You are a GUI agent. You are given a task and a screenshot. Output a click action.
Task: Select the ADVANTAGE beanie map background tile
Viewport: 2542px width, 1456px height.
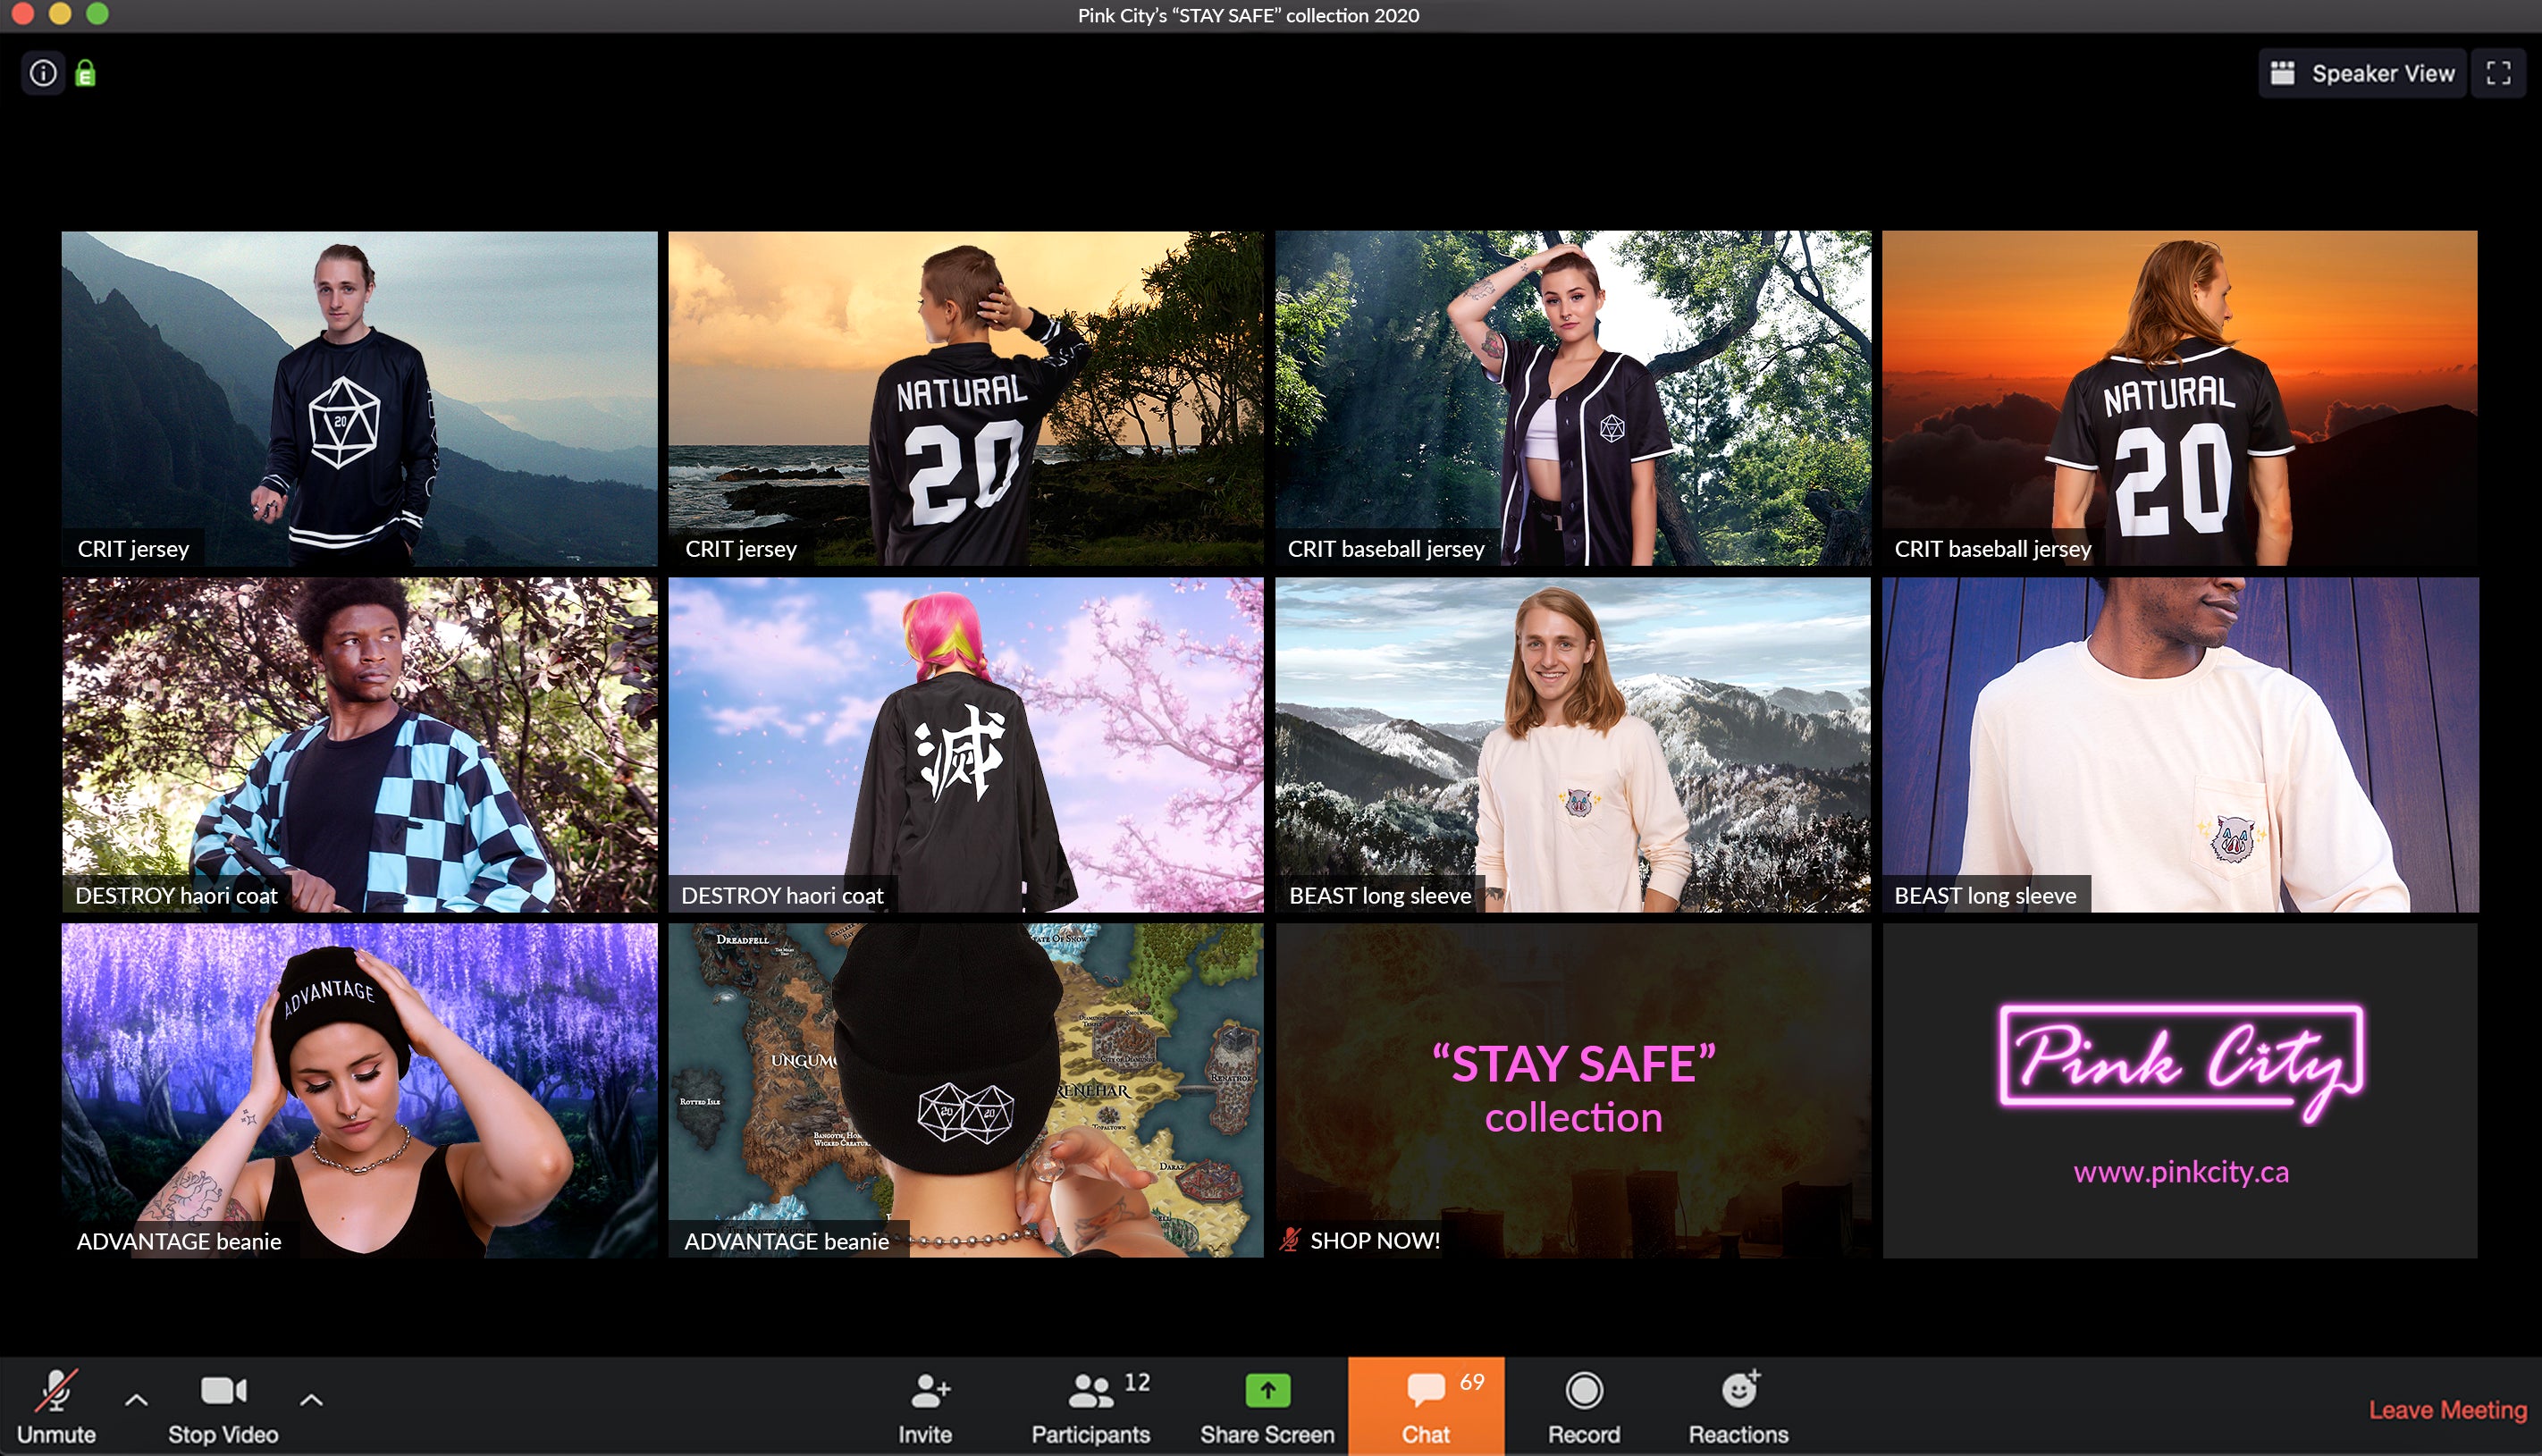pos(965,1090)
